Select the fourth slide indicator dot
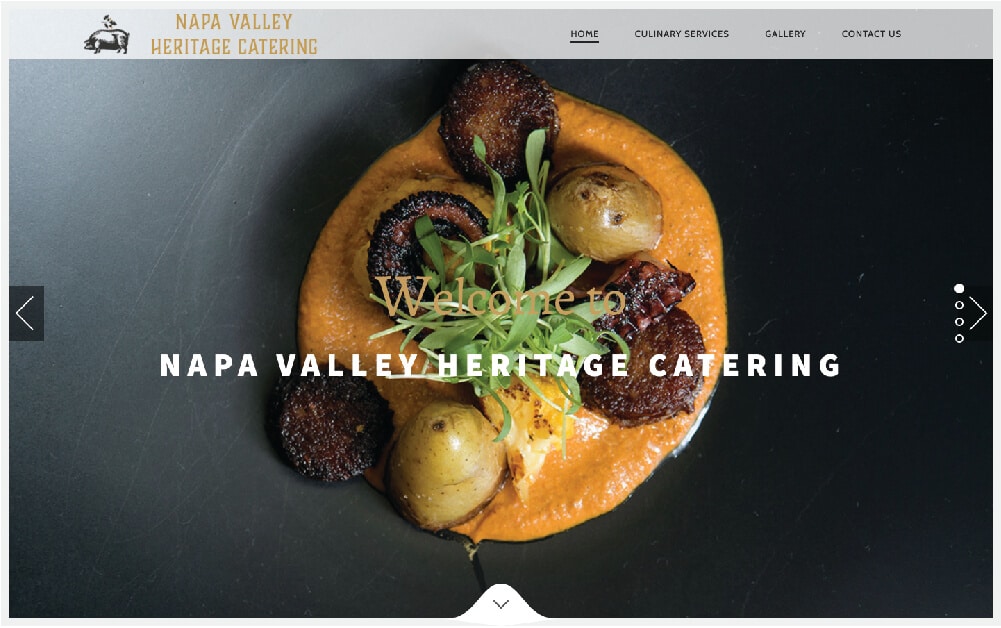 click(959, 339)
